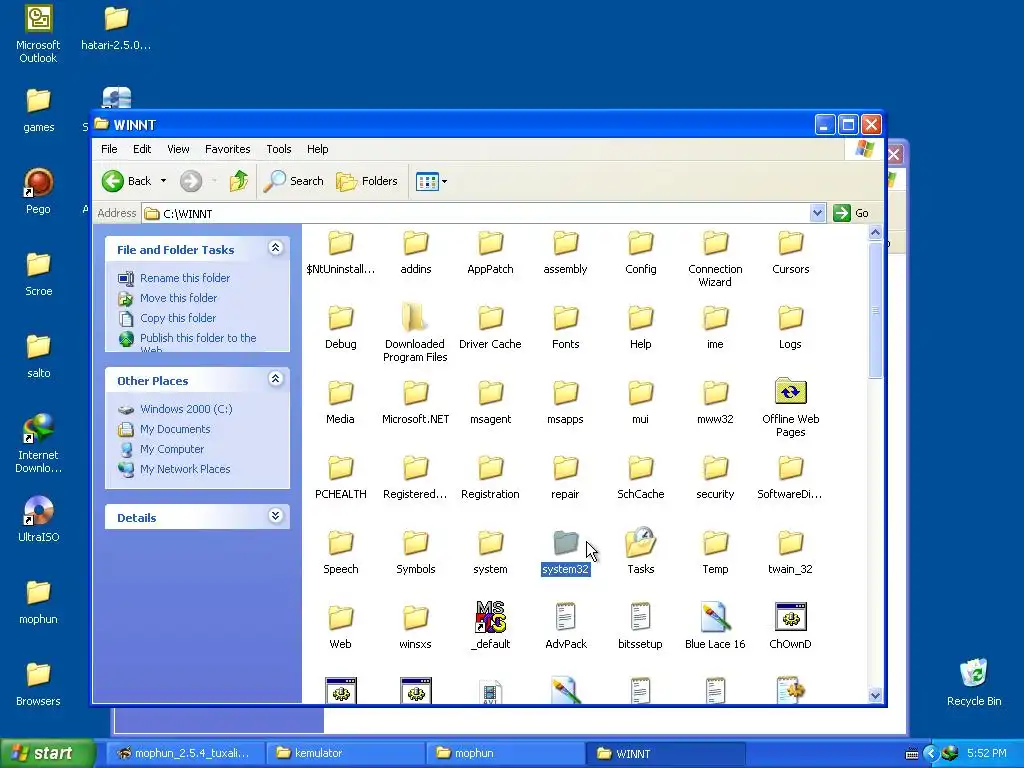Open the Microsoft Outlook desktop icon
Viewport: 1024px width, 768px height.
pyautogui.click(x=39, y=34)
